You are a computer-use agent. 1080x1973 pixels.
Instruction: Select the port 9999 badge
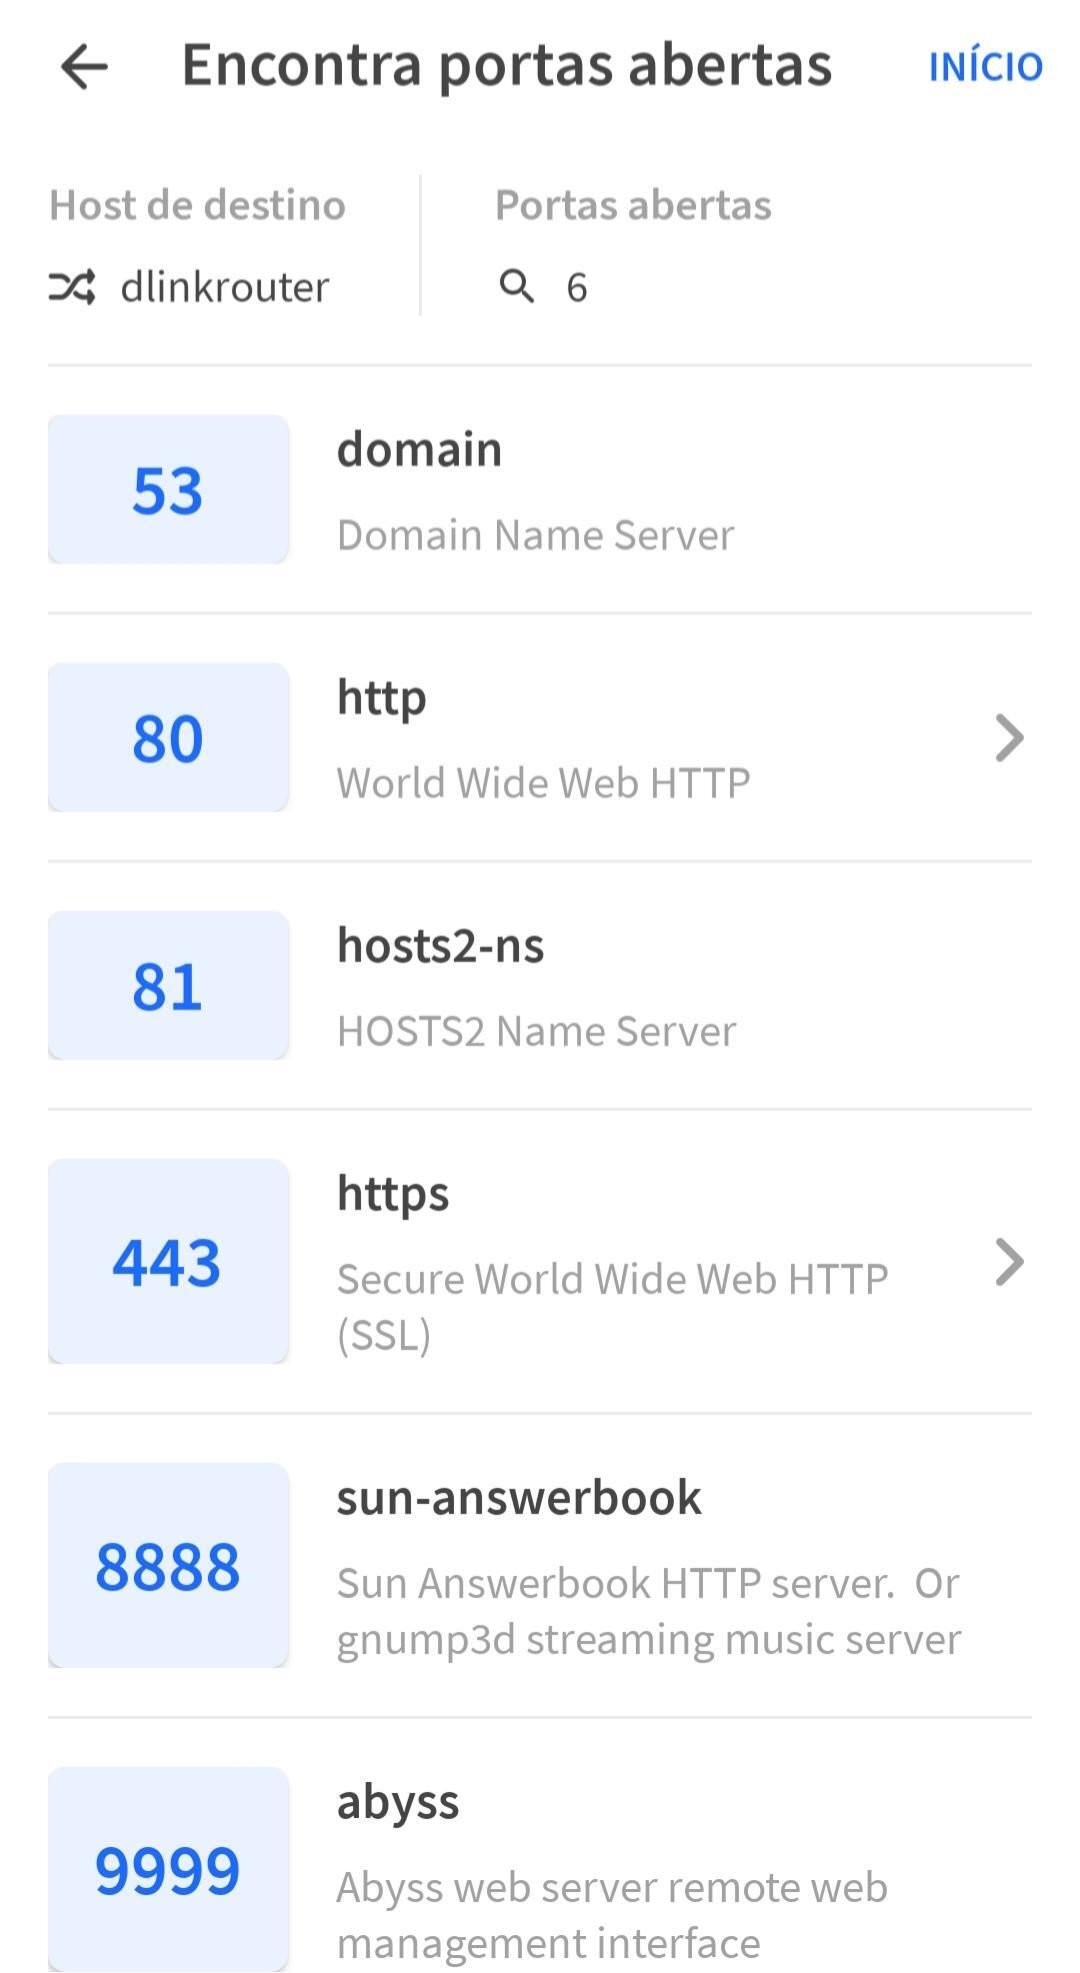(x=168, y=1869)
